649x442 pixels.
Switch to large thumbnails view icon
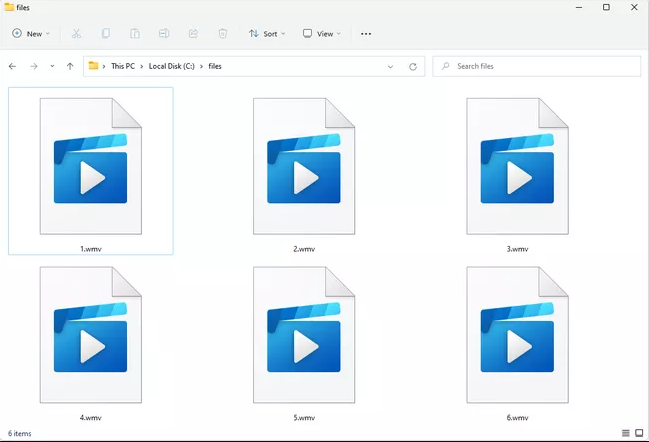[639, 433]
